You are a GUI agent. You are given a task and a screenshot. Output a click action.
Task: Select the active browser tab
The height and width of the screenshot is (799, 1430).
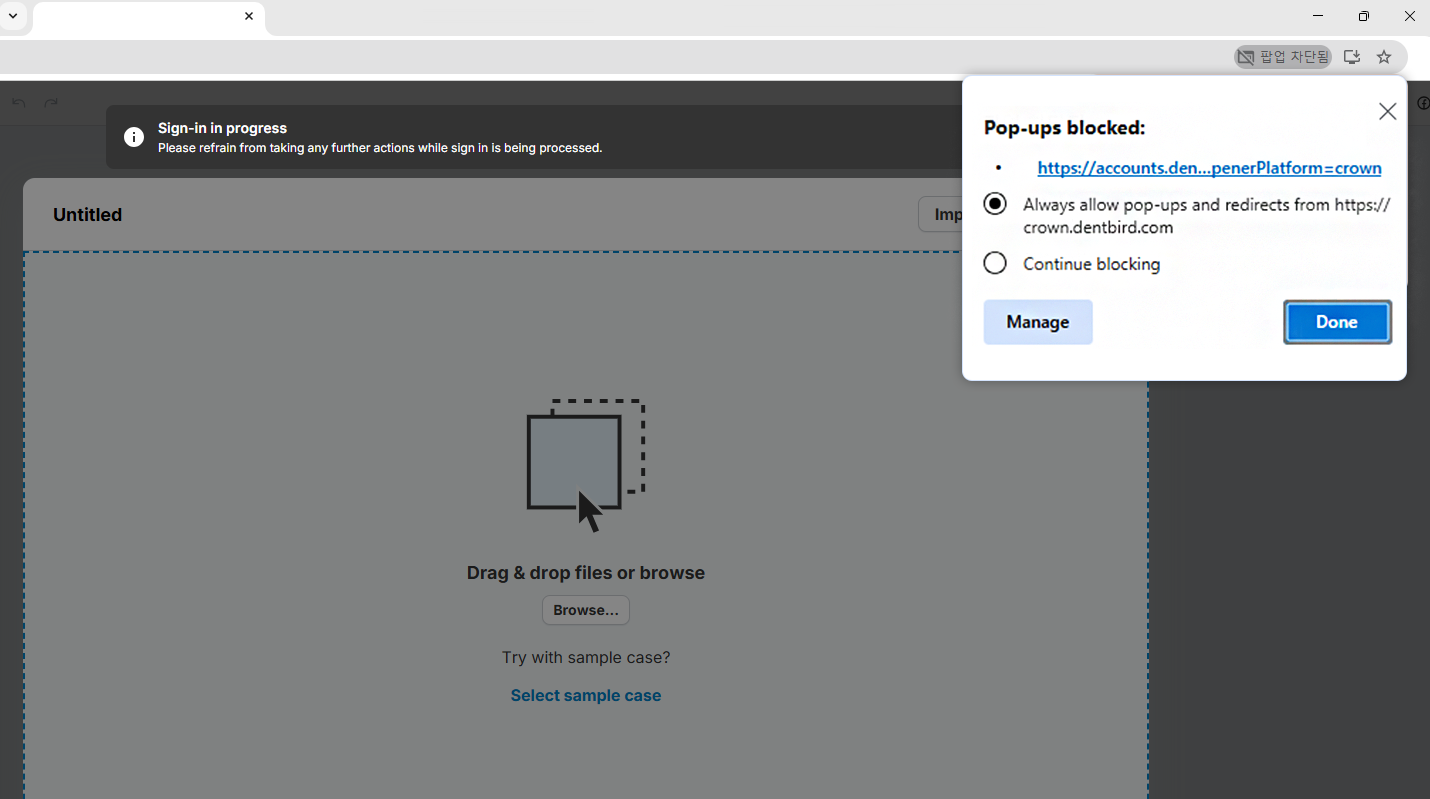140,17
